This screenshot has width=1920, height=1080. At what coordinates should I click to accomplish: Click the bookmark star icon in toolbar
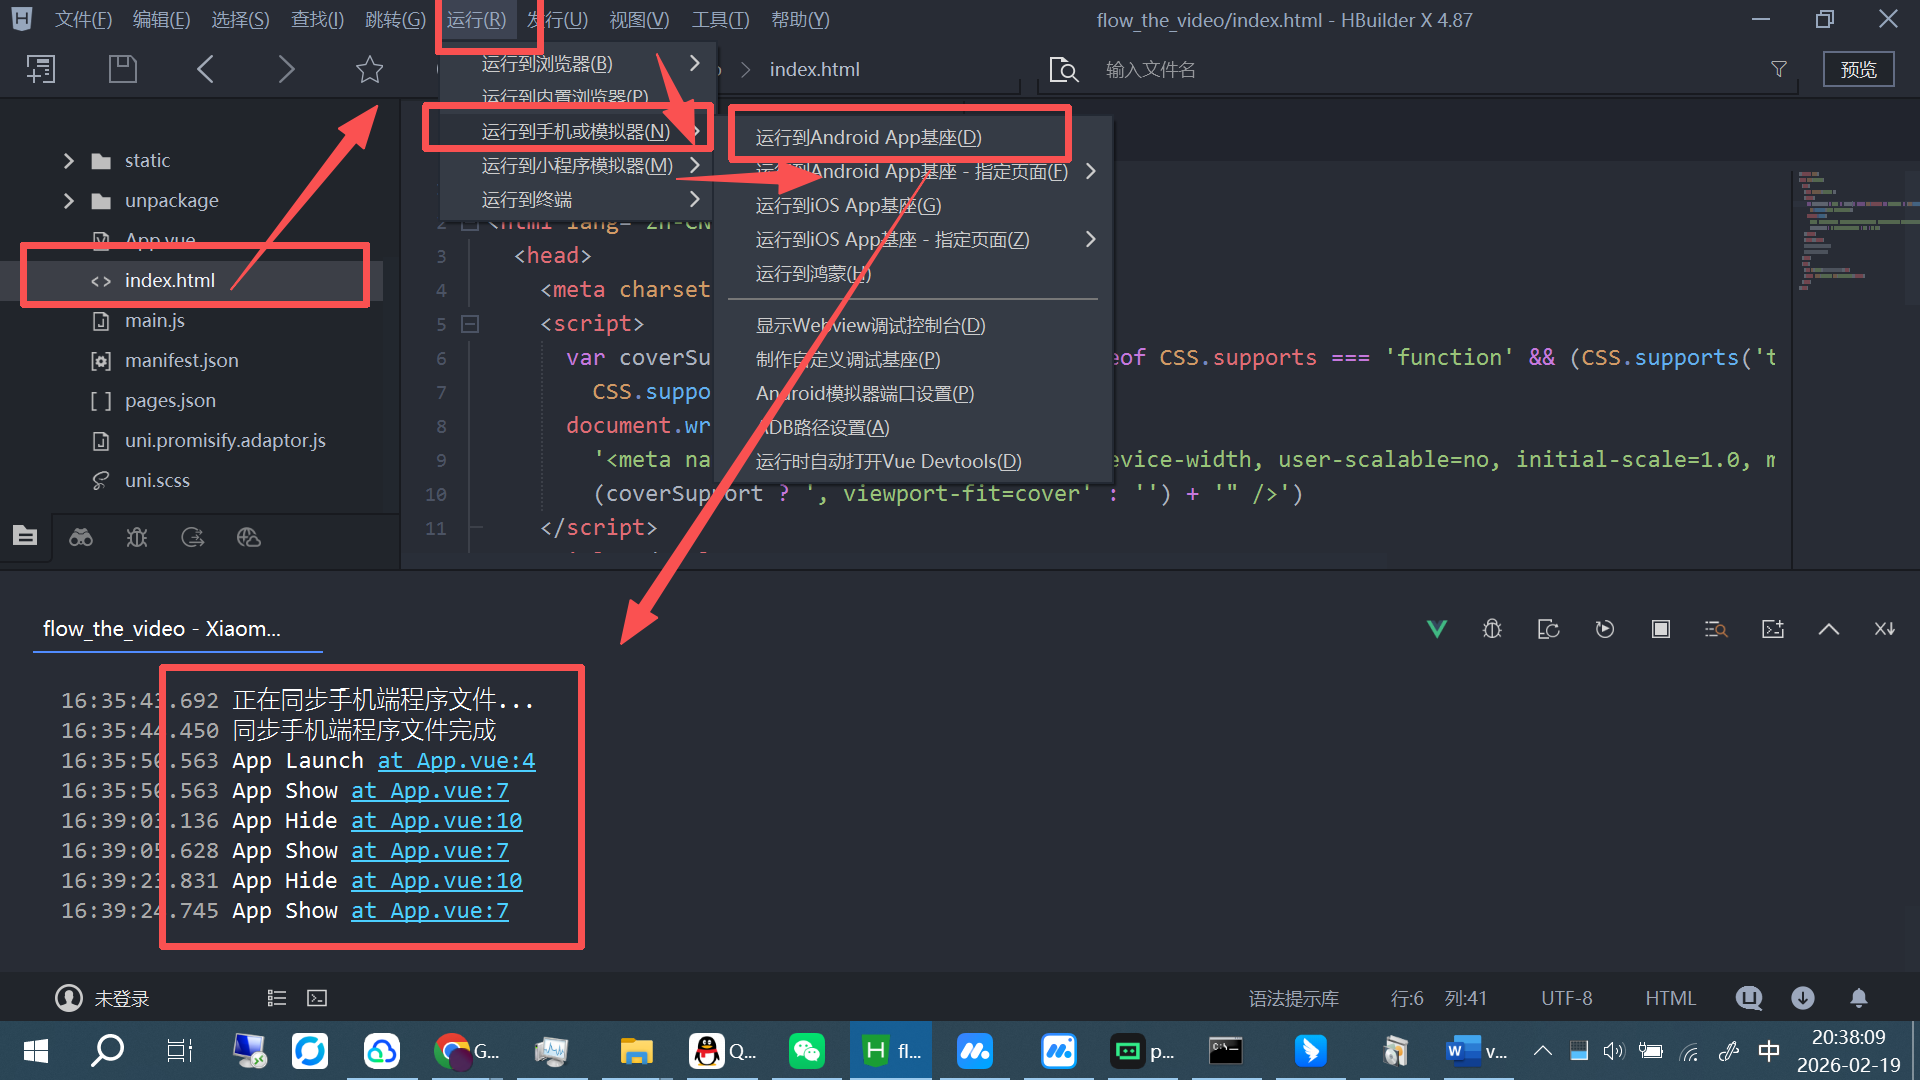click(369, 69)
